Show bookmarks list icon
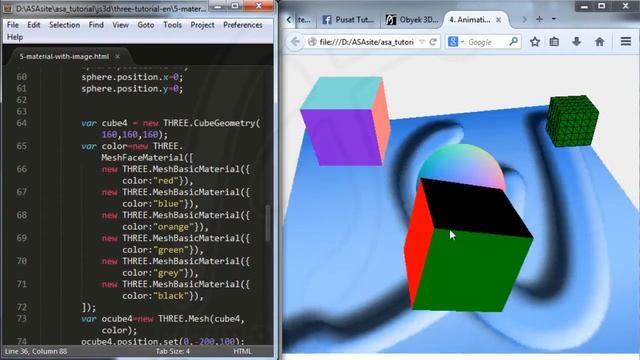This screenshot has width=640, height=360. pyautogui.click(x=554, y=42)
